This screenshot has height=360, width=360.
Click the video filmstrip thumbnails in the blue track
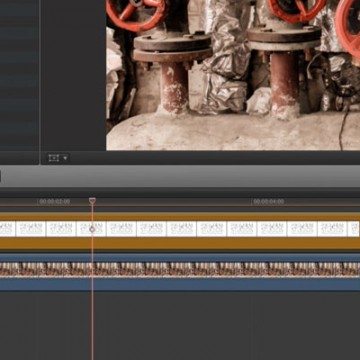[180, 269]
